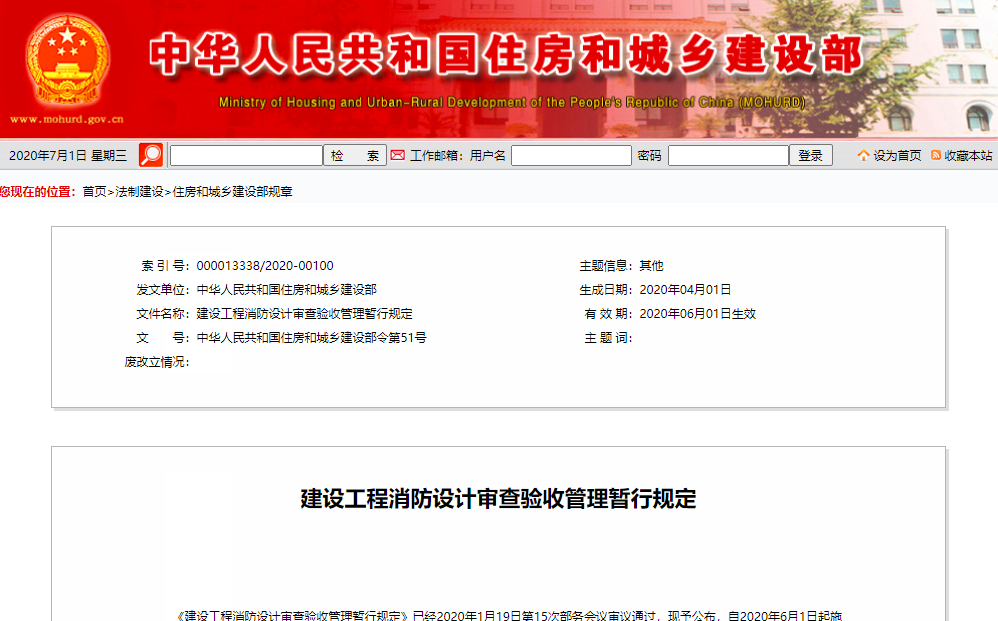Click the red magnifier search icon
The width and height of the screenshot is (998, 621).
[151, 155]
